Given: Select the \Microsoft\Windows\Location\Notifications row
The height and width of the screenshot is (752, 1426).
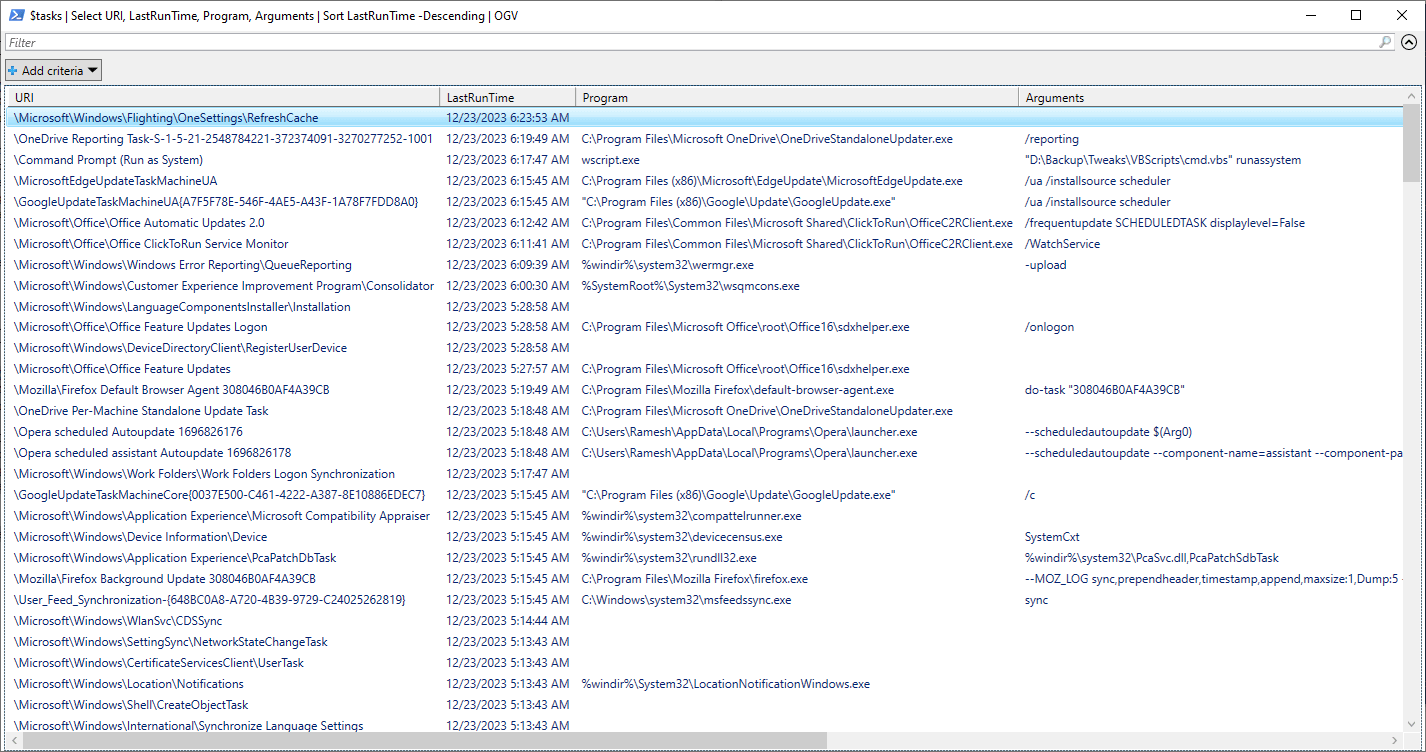Looking at the screenshot, I should (x=705, y=684).
